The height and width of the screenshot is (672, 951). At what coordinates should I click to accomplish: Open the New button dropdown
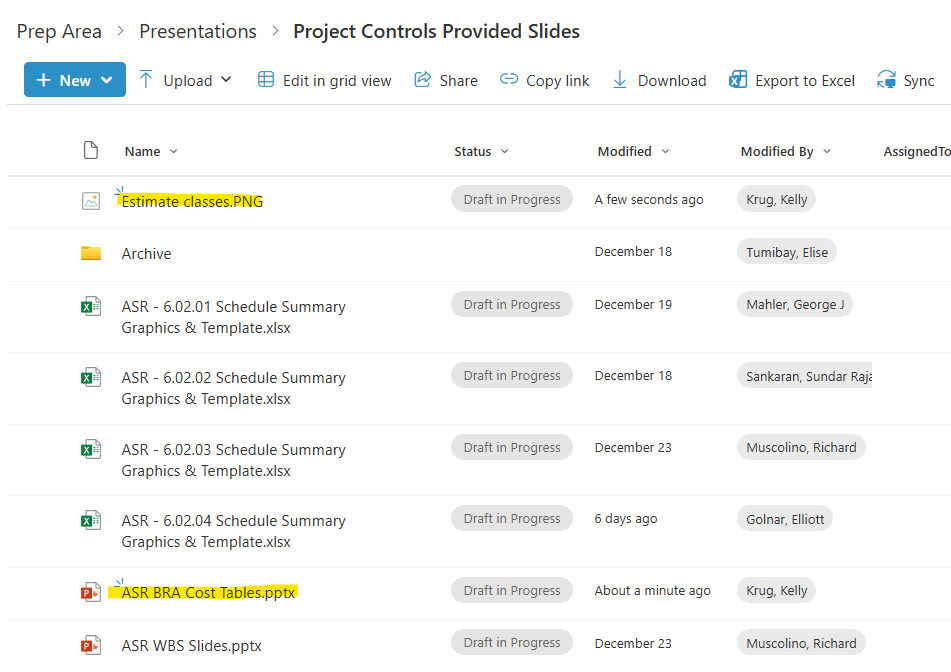(x=107, y=81)
